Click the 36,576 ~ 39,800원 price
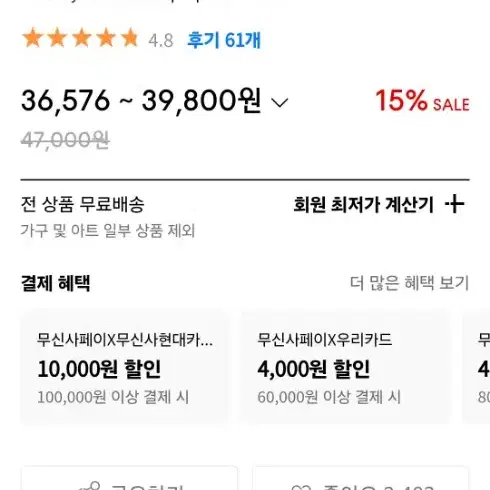The width and height of the screenshot is (490, 490). pos(141,101)
